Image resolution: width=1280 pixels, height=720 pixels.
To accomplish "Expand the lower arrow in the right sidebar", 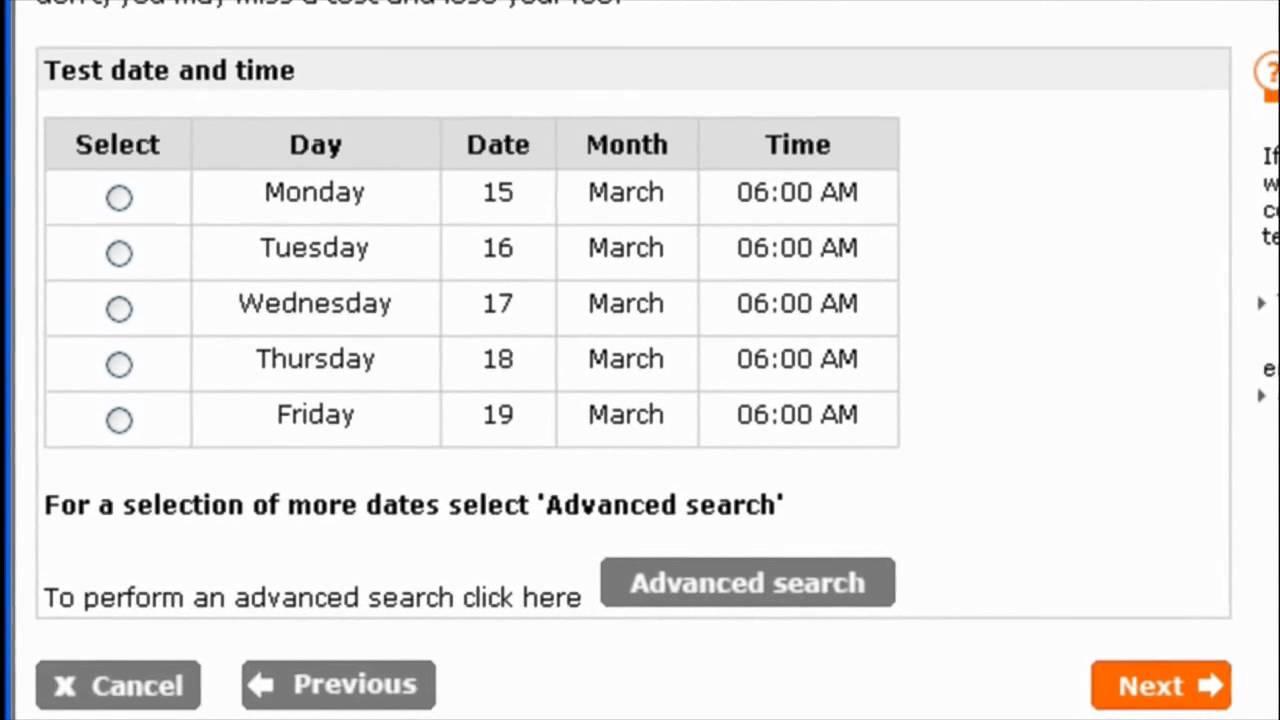I will tap(1262, 396).
